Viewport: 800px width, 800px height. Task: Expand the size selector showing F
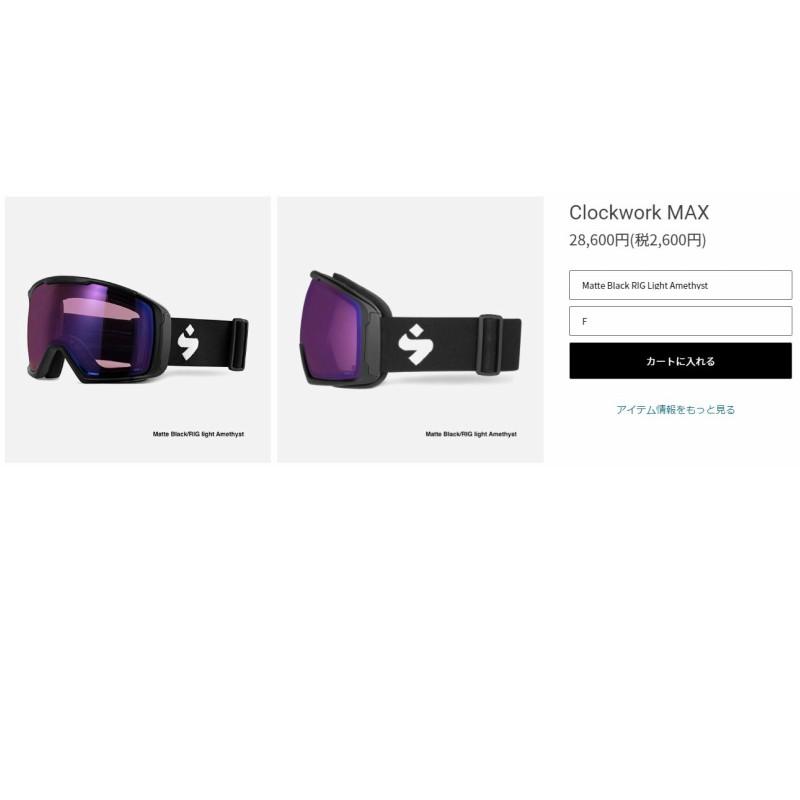(x=680, y=321)
